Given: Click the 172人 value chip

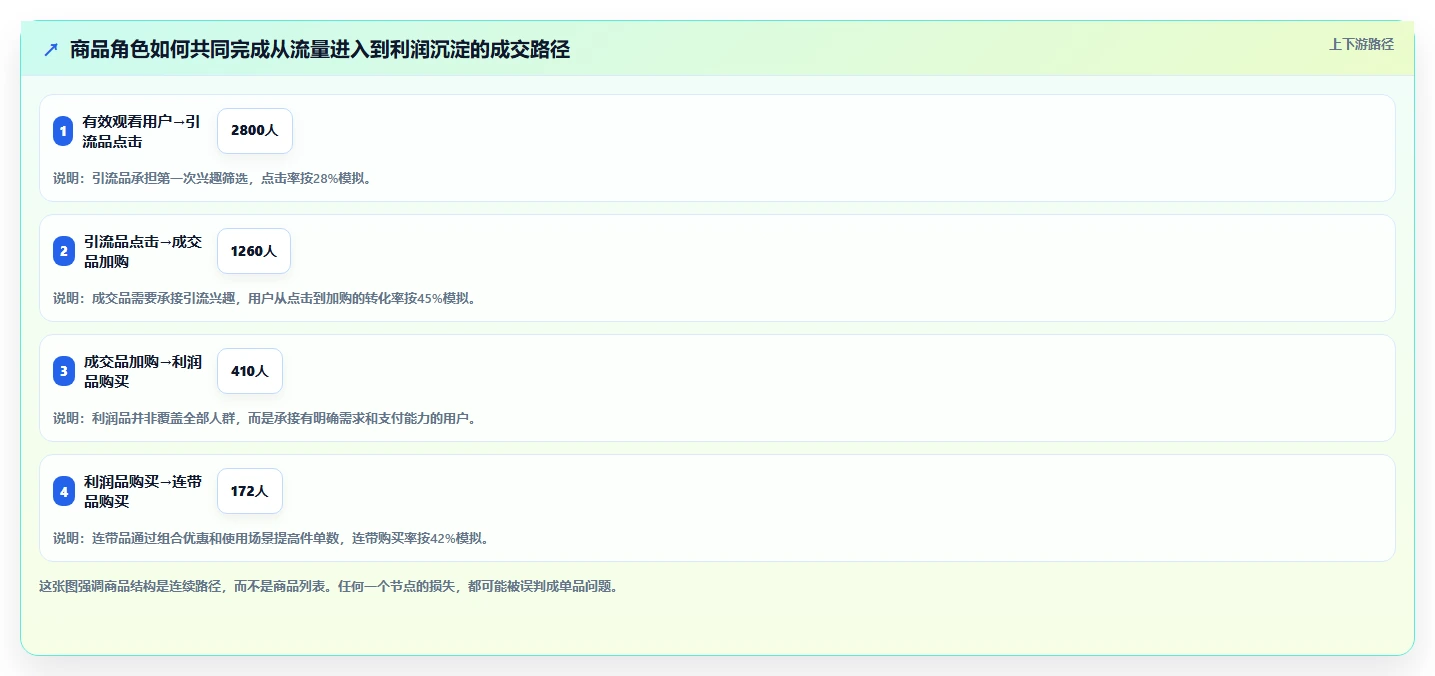Looking at the screenshot, I should 250,491.
